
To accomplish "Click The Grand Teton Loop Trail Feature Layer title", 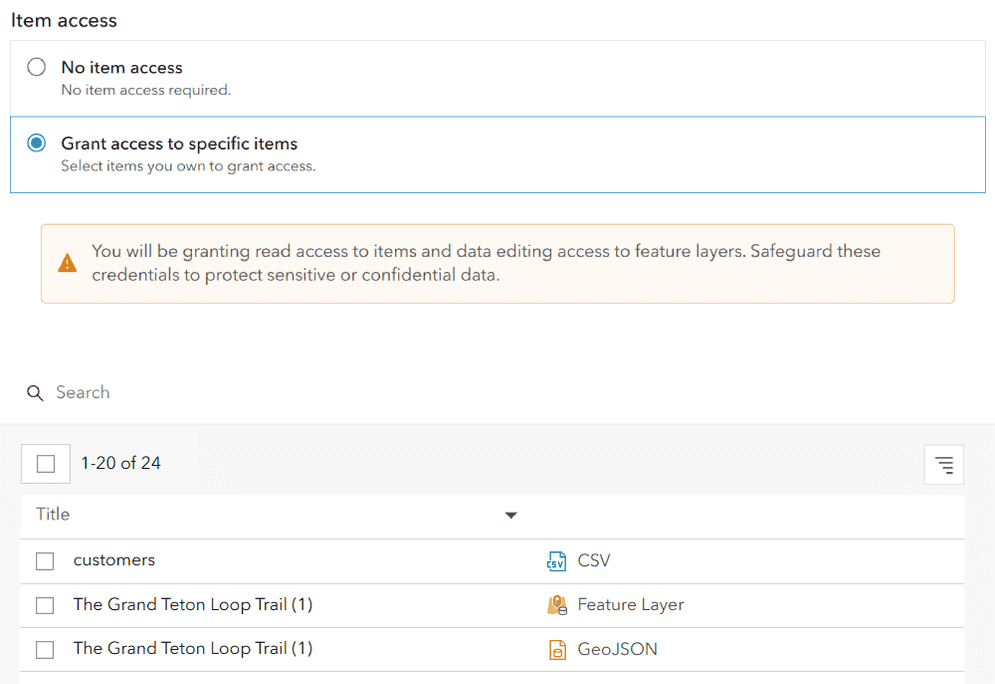I will point(193,604).
